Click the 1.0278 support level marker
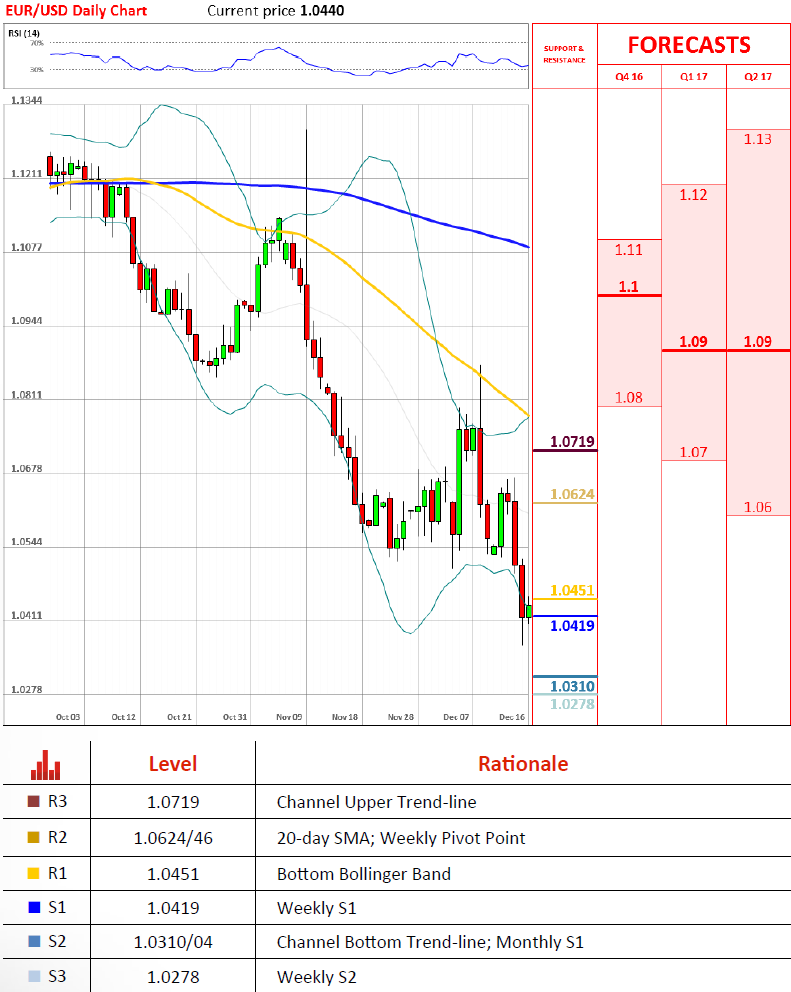This screenshot has height=992, width=791. tap(572, 704)
